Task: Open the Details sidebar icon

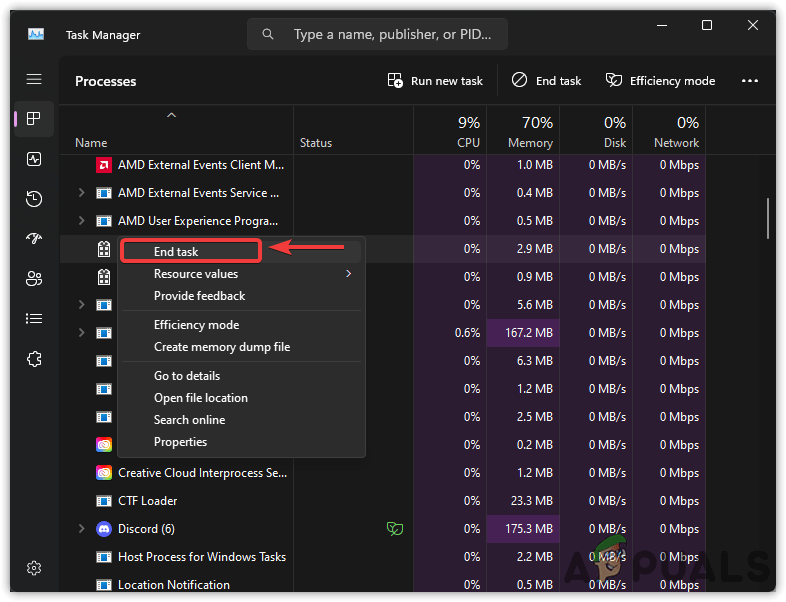Action: coord(34,319)
